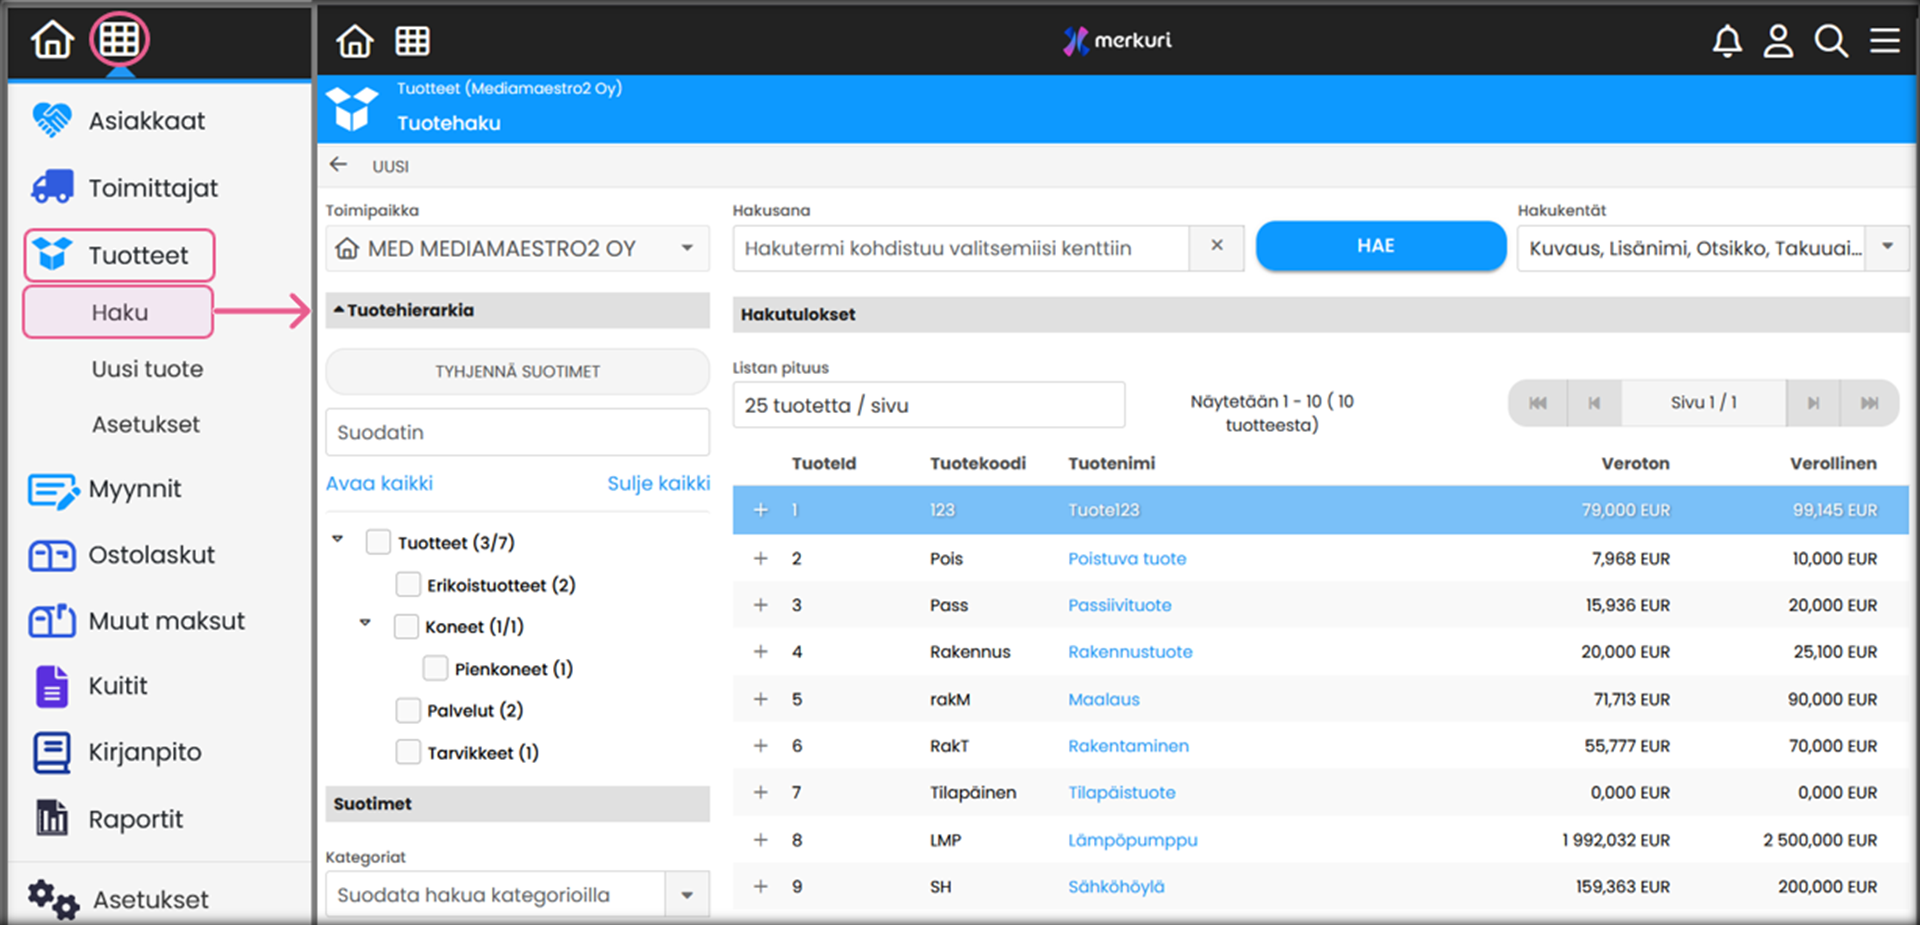Viewport: 1920px width, 925px height.
Task: Click the magnifier search icon in header
Action: coord(1831,41)
